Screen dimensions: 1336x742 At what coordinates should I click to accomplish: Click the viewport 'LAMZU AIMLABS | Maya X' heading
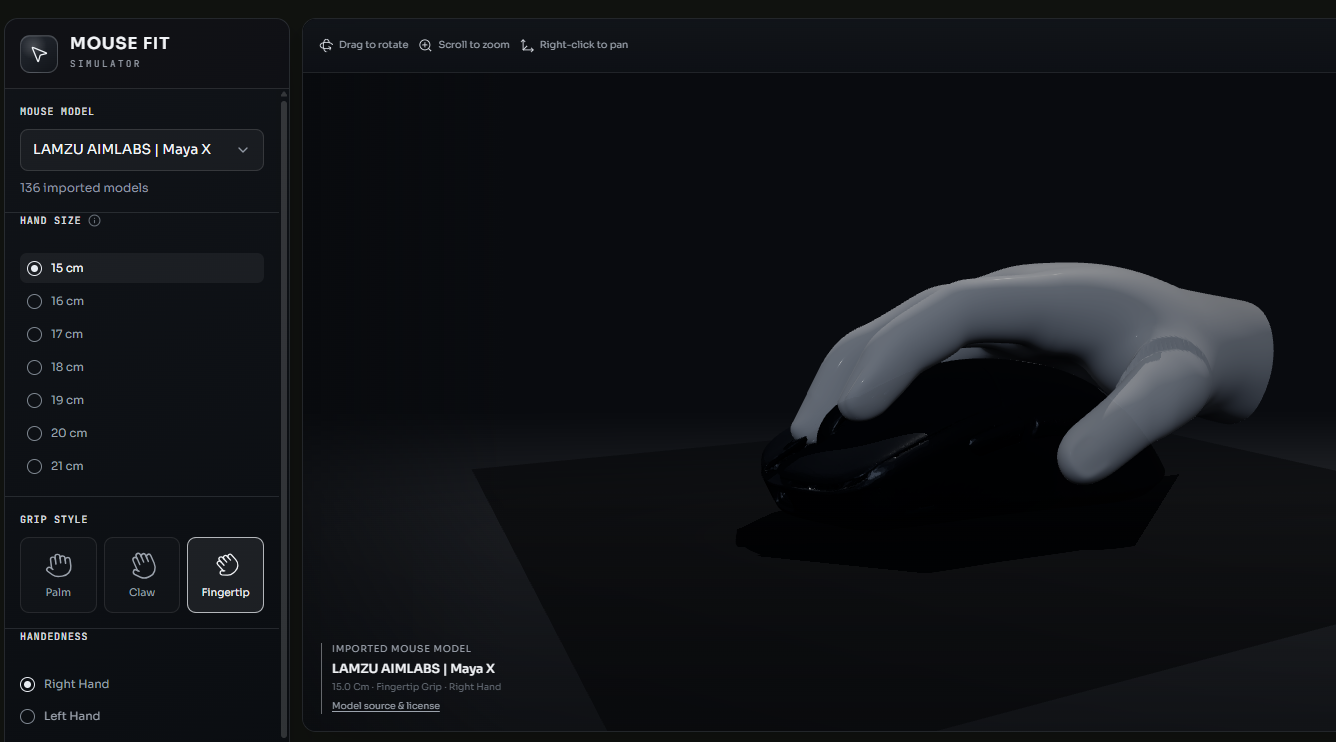pyautogui.click(x=413, y=668)
